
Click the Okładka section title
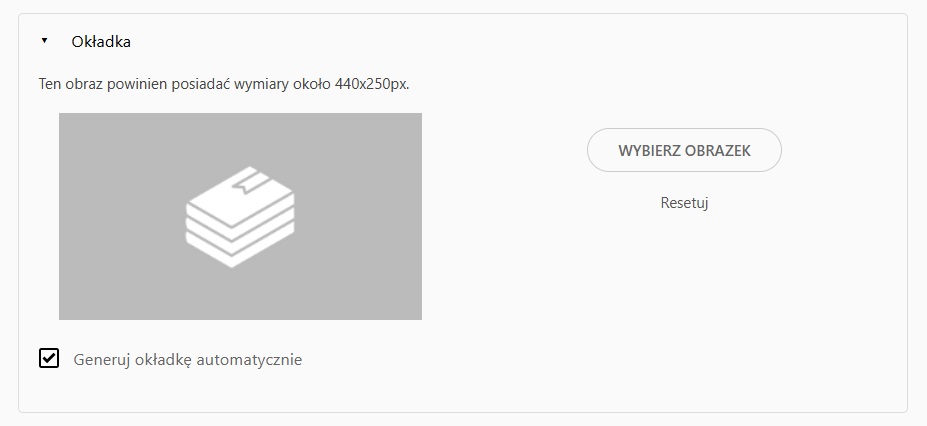tap(101, 42)
